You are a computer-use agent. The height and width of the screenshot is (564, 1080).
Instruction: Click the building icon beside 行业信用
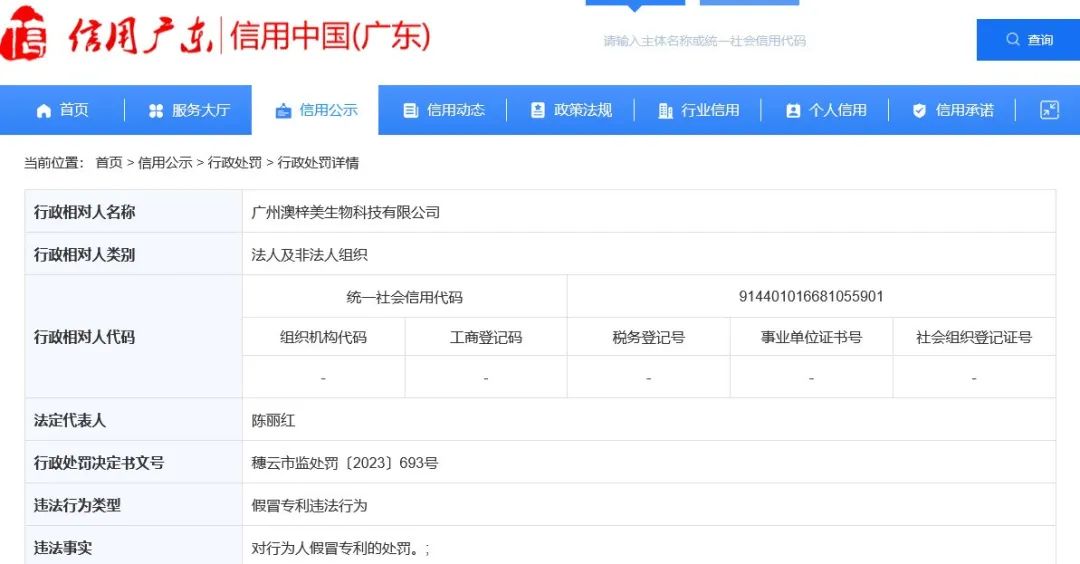coord(665,111)
